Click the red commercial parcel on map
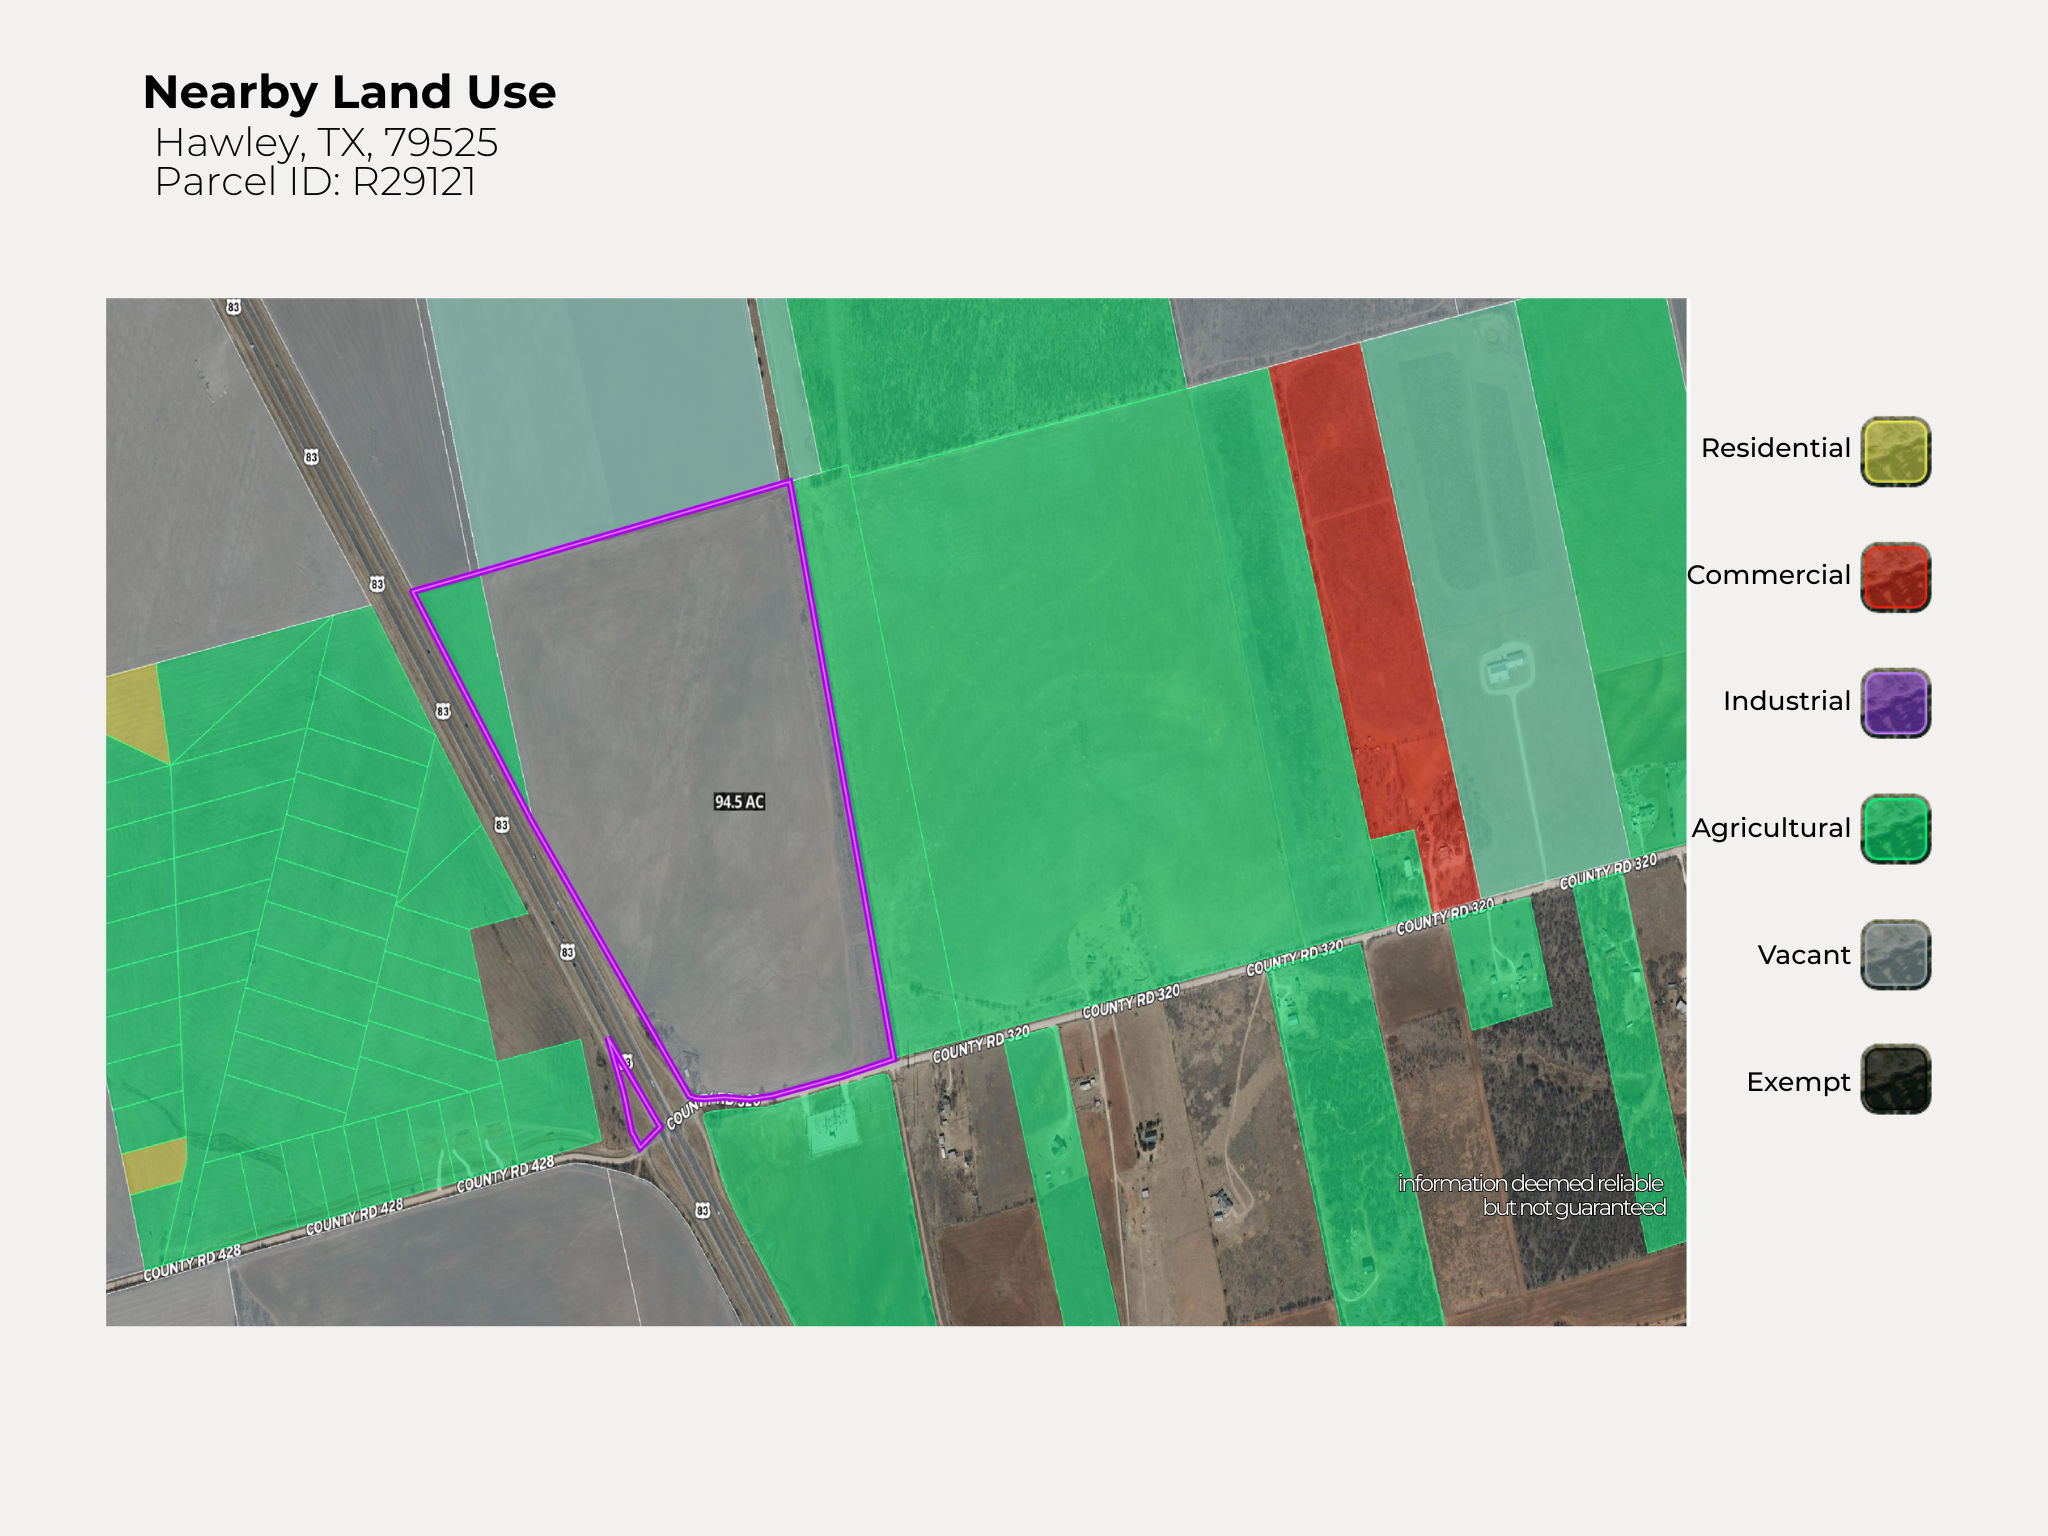This screenshot has height=1536, width=2048. pos(1365,600)
